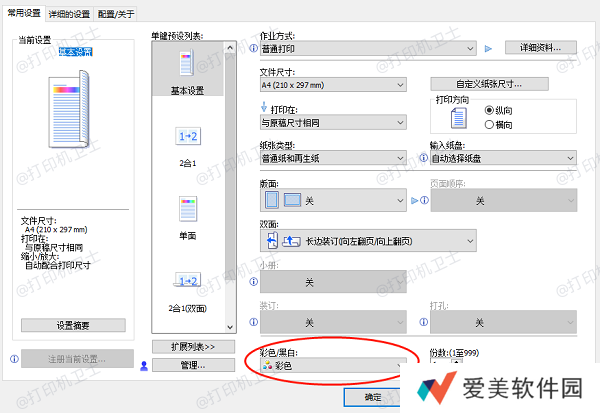Open the 彩色/黑白 color dropdown

click(333, 366)
